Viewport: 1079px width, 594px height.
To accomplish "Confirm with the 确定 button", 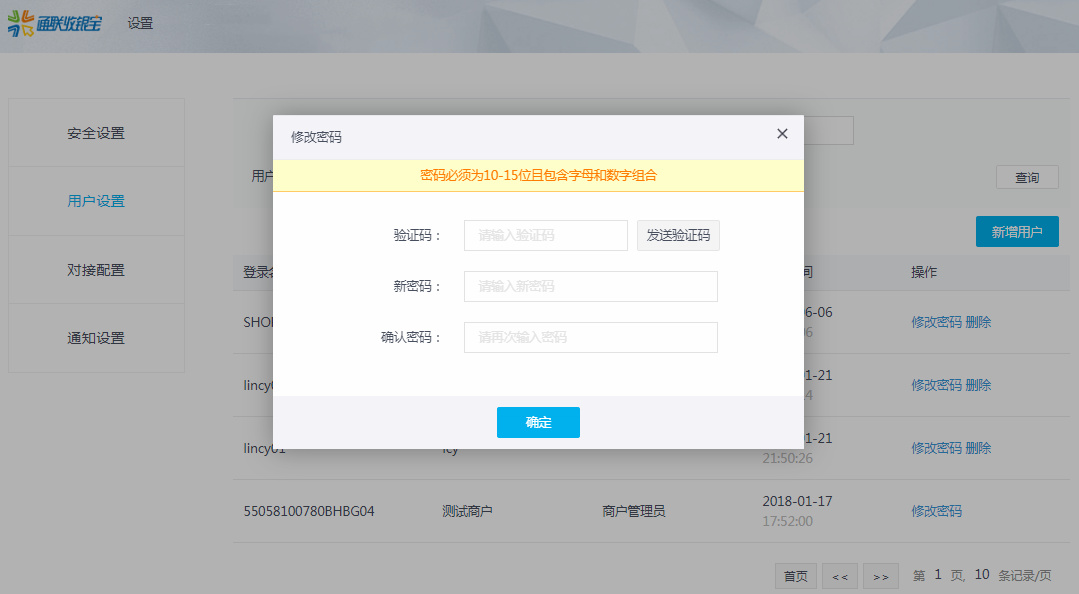I will point(538,422).
